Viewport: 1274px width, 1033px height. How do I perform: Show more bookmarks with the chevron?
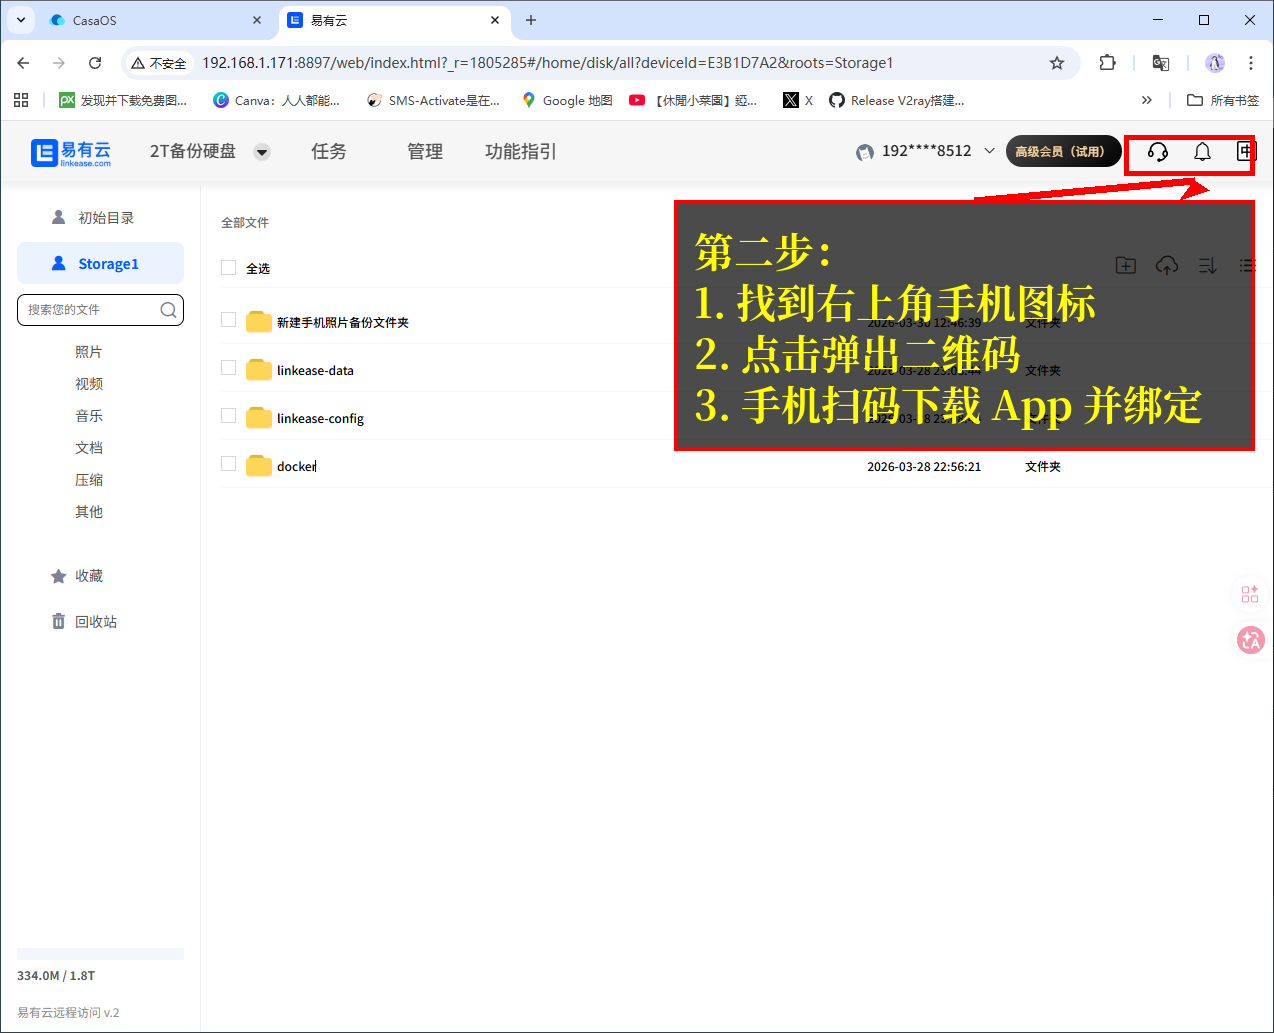coord(1146,100)
